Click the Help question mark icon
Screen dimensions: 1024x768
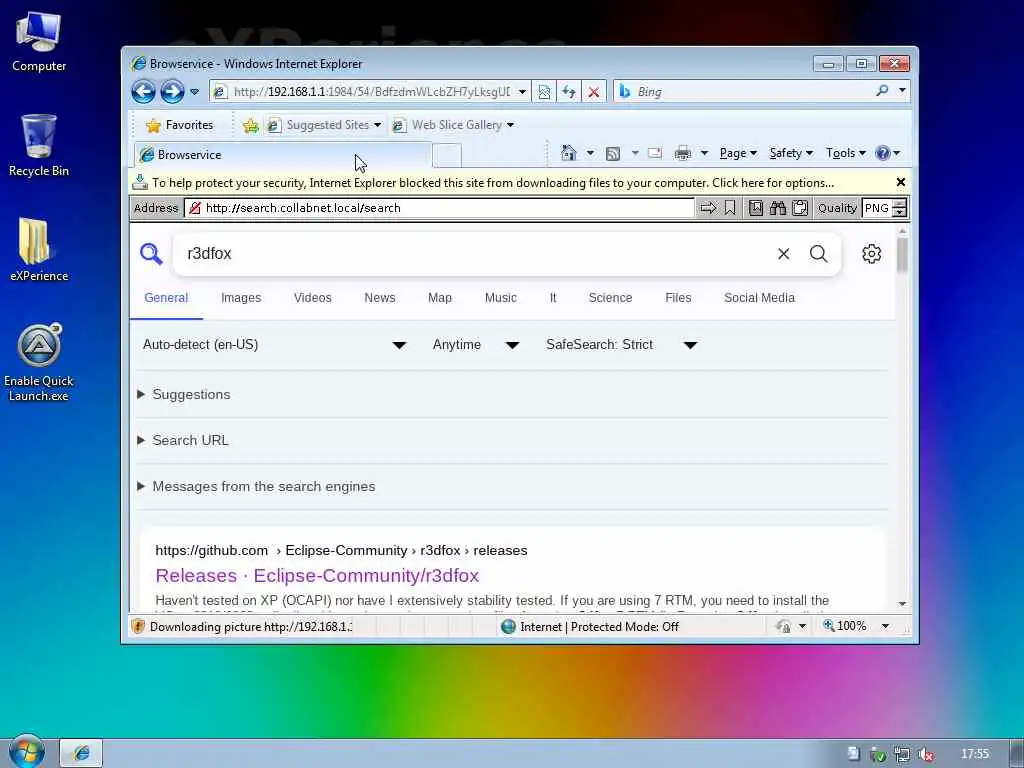click(883, 153)
